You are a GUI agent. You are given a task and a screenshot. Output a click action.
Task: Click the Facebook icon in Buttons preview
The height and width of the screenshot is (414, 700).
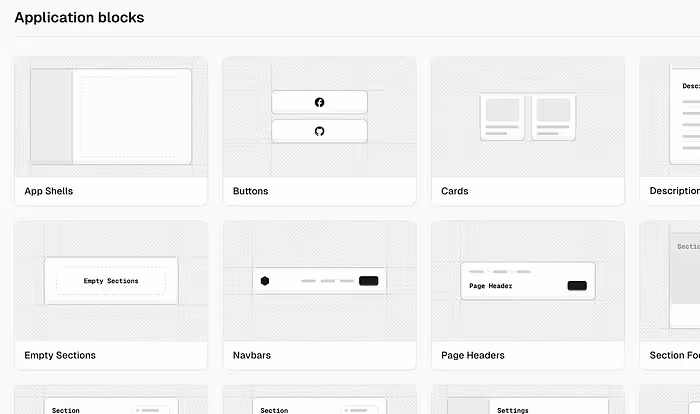[x=319, y=102]
